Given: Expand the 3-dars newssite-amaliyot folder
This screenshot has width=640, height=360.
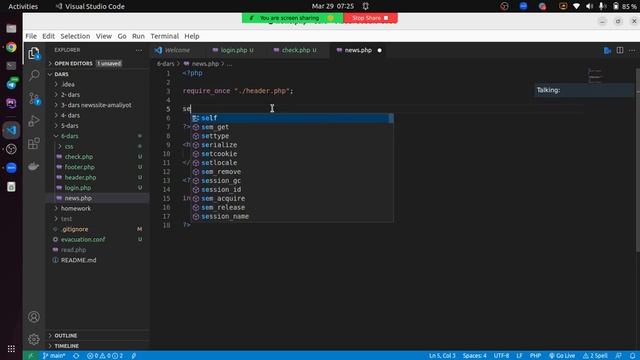Looking at the screenshot, I should pyautogui.click(x=96, y=105).
